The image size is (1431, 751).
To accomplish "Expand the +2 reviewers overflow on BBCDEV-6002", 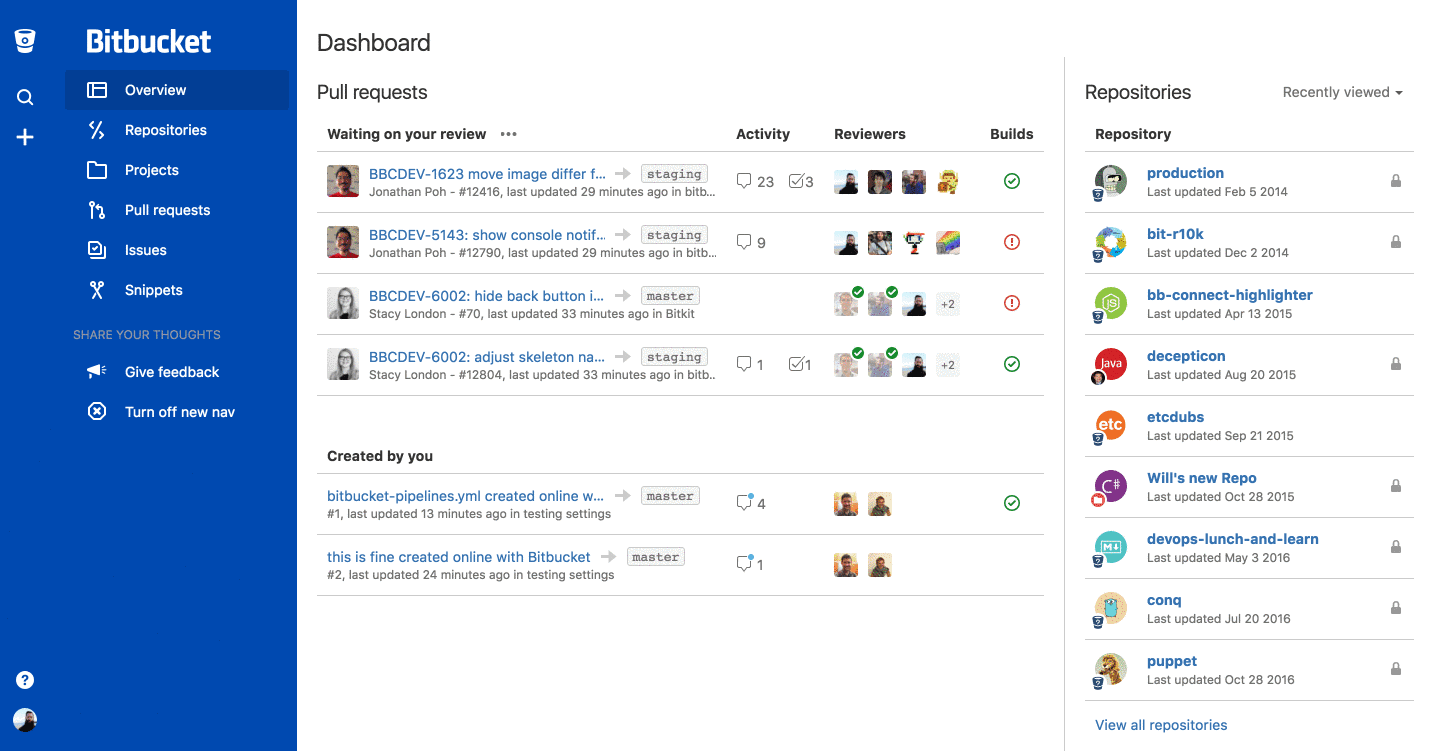I will (x=947, y=303).
